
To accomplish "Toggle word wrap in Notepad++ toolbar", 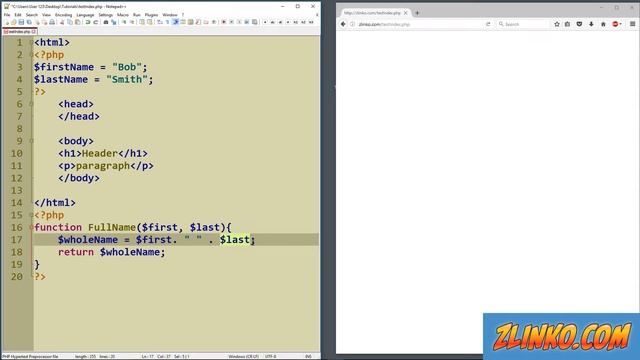I will pos(160,22).
